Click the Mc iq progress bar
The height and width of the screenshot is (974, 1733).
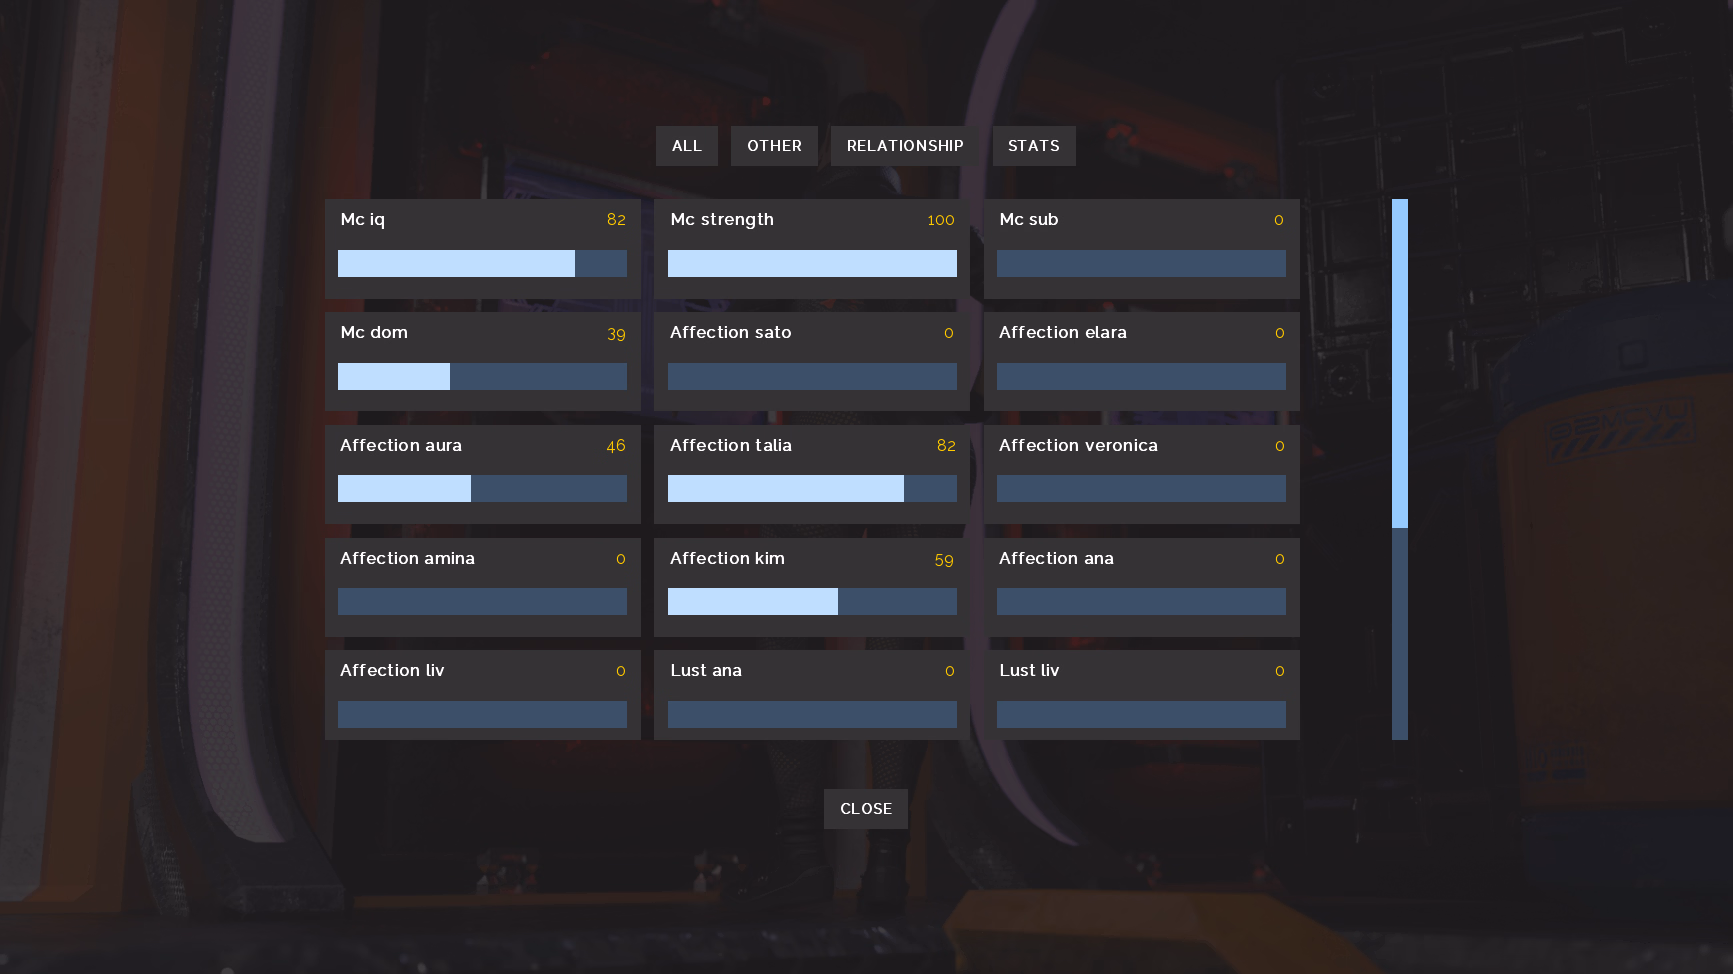click(482, 264)
